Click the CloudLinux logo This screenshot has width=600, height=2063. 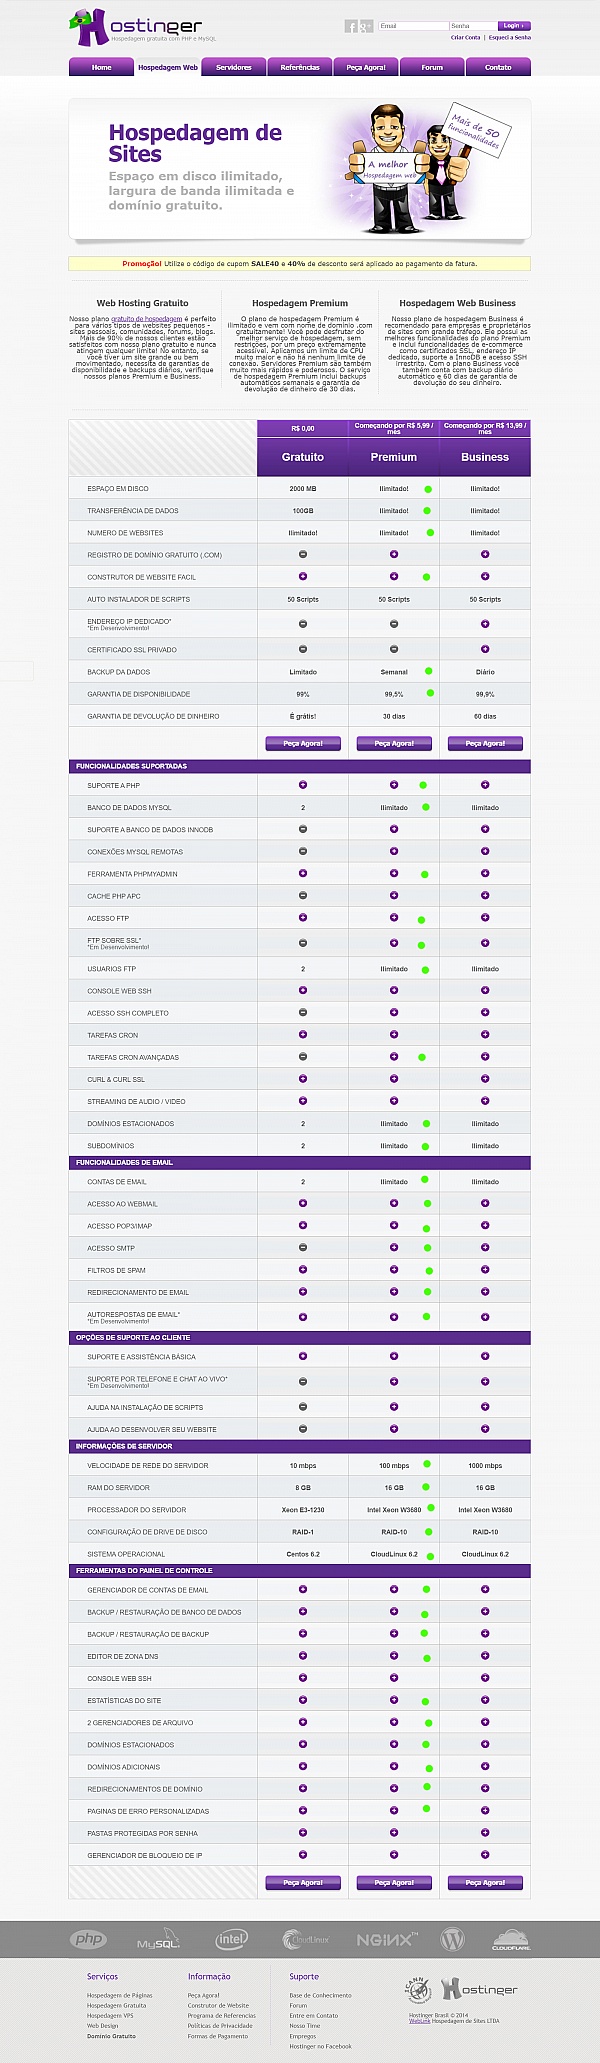click(306, 1939)
